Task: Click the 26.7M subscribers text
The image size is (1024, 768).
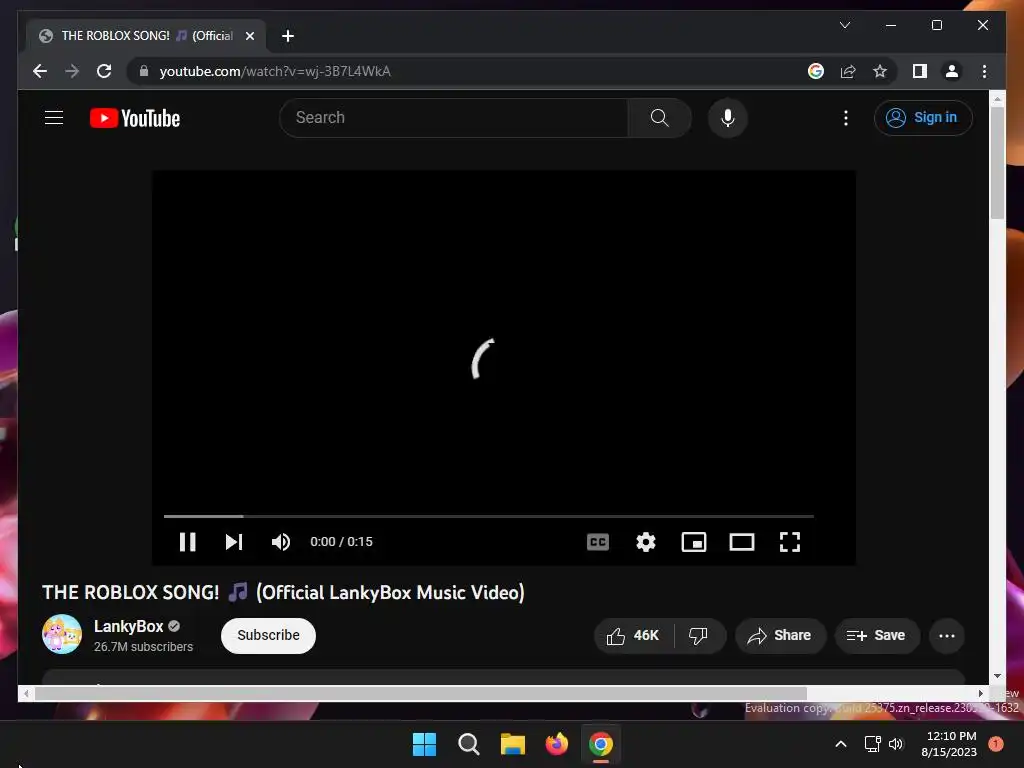Action: pos(144,647)
